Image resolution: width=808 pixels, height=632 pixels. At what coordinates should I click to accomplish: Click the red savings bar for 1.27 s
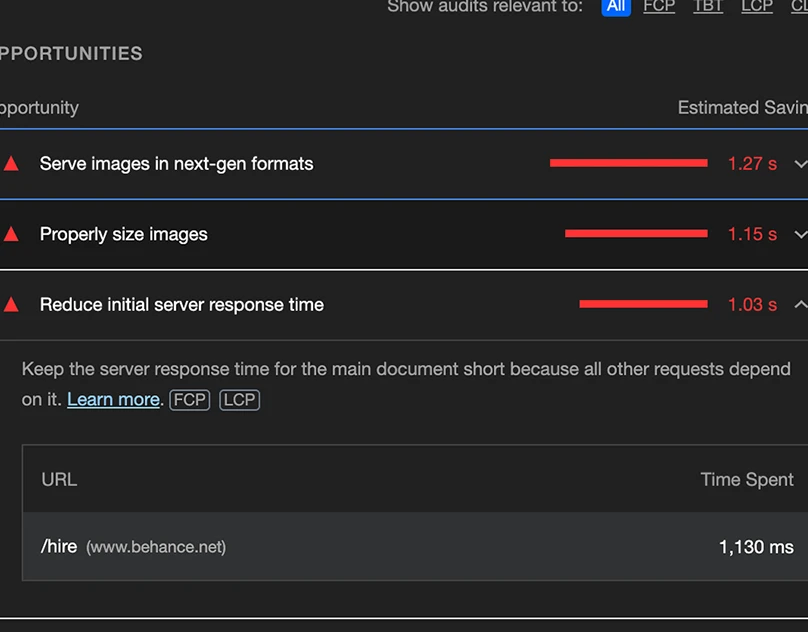pyautogui.click(x=628, y=163)
